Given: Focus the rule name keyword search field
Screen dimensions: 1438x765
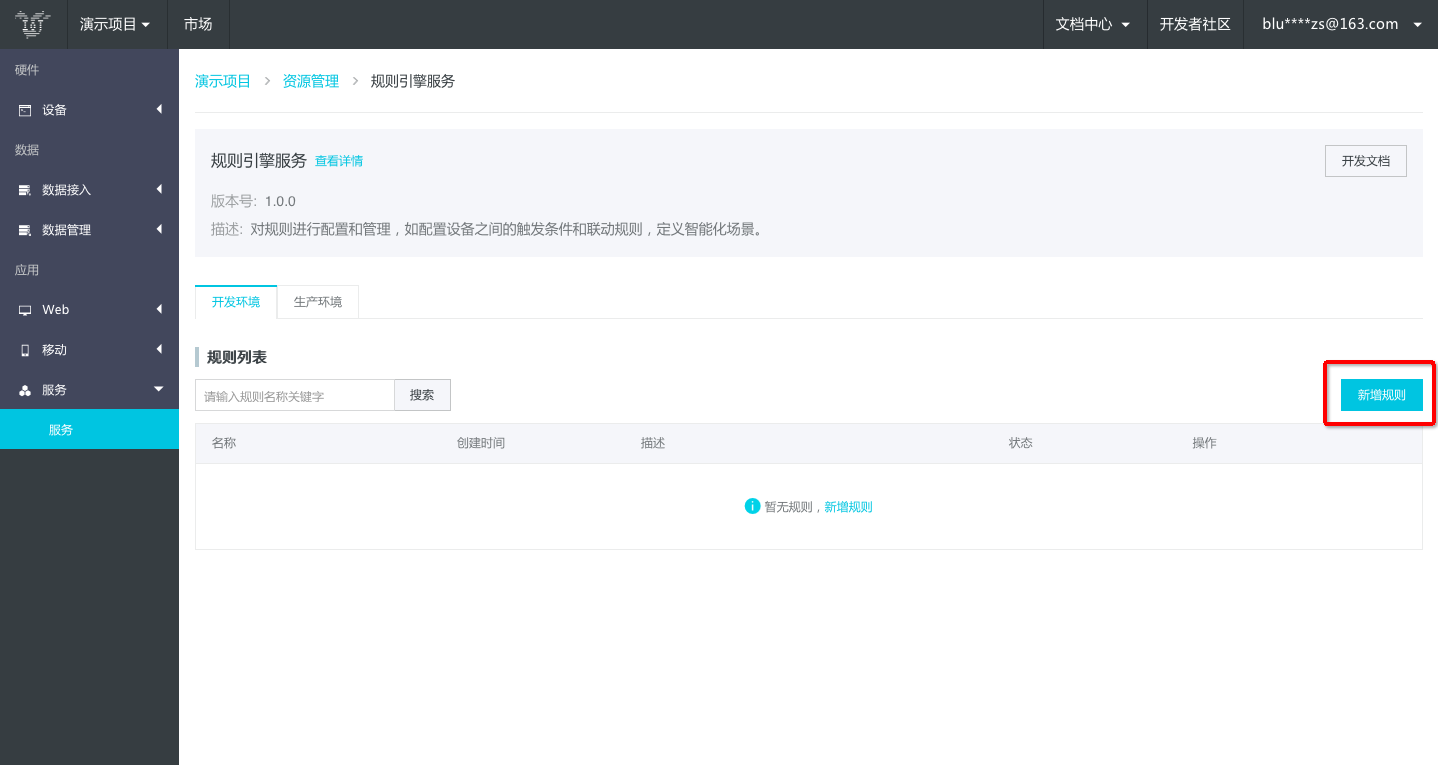Looking at the screenshot, I should pos(295,395).
